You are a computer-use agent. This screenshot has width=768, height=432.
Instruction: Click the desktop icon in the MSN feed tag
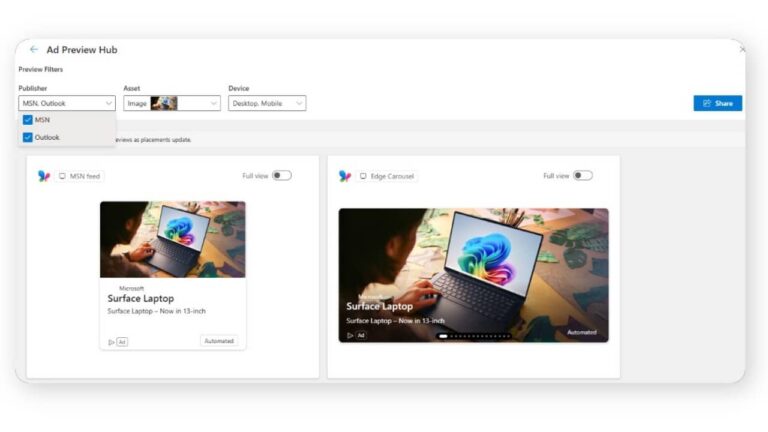coord(62,176)
